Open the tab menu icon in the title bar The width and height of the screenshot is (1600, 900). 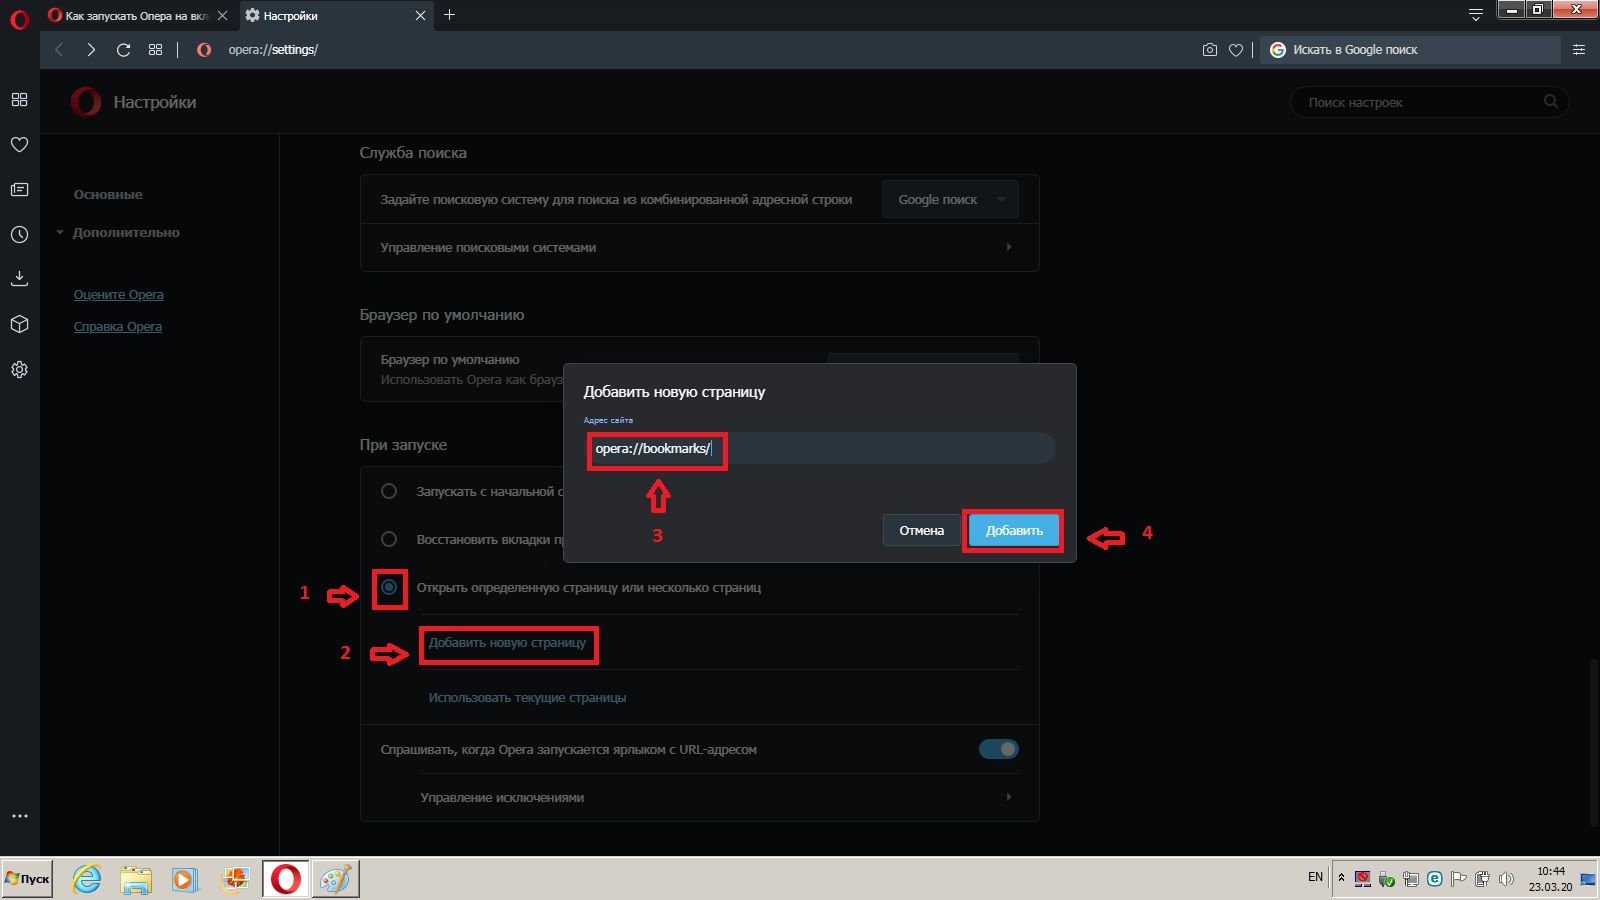[1475, 15]
